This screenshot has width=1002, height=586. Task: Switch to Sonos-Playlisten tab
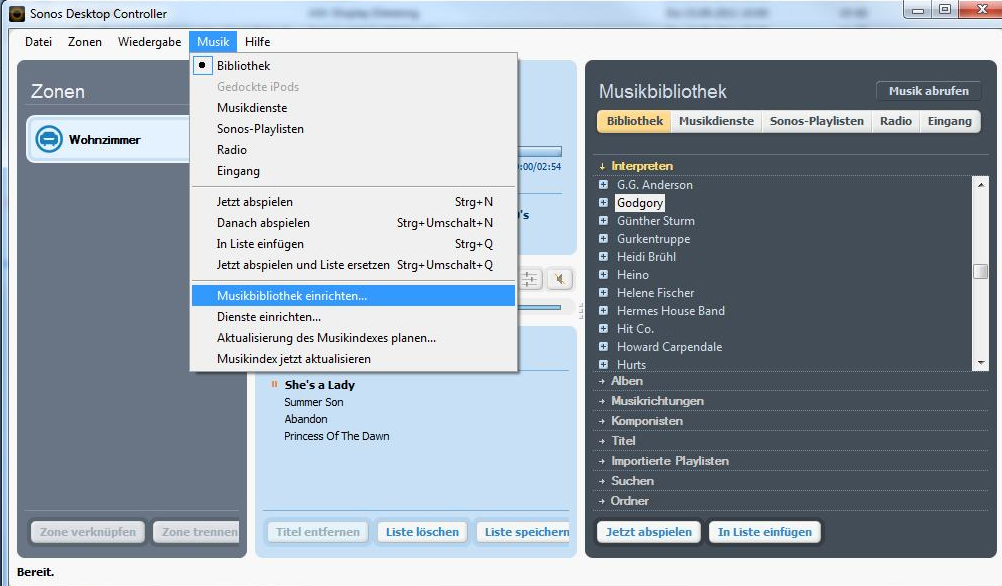pos(817,121)
